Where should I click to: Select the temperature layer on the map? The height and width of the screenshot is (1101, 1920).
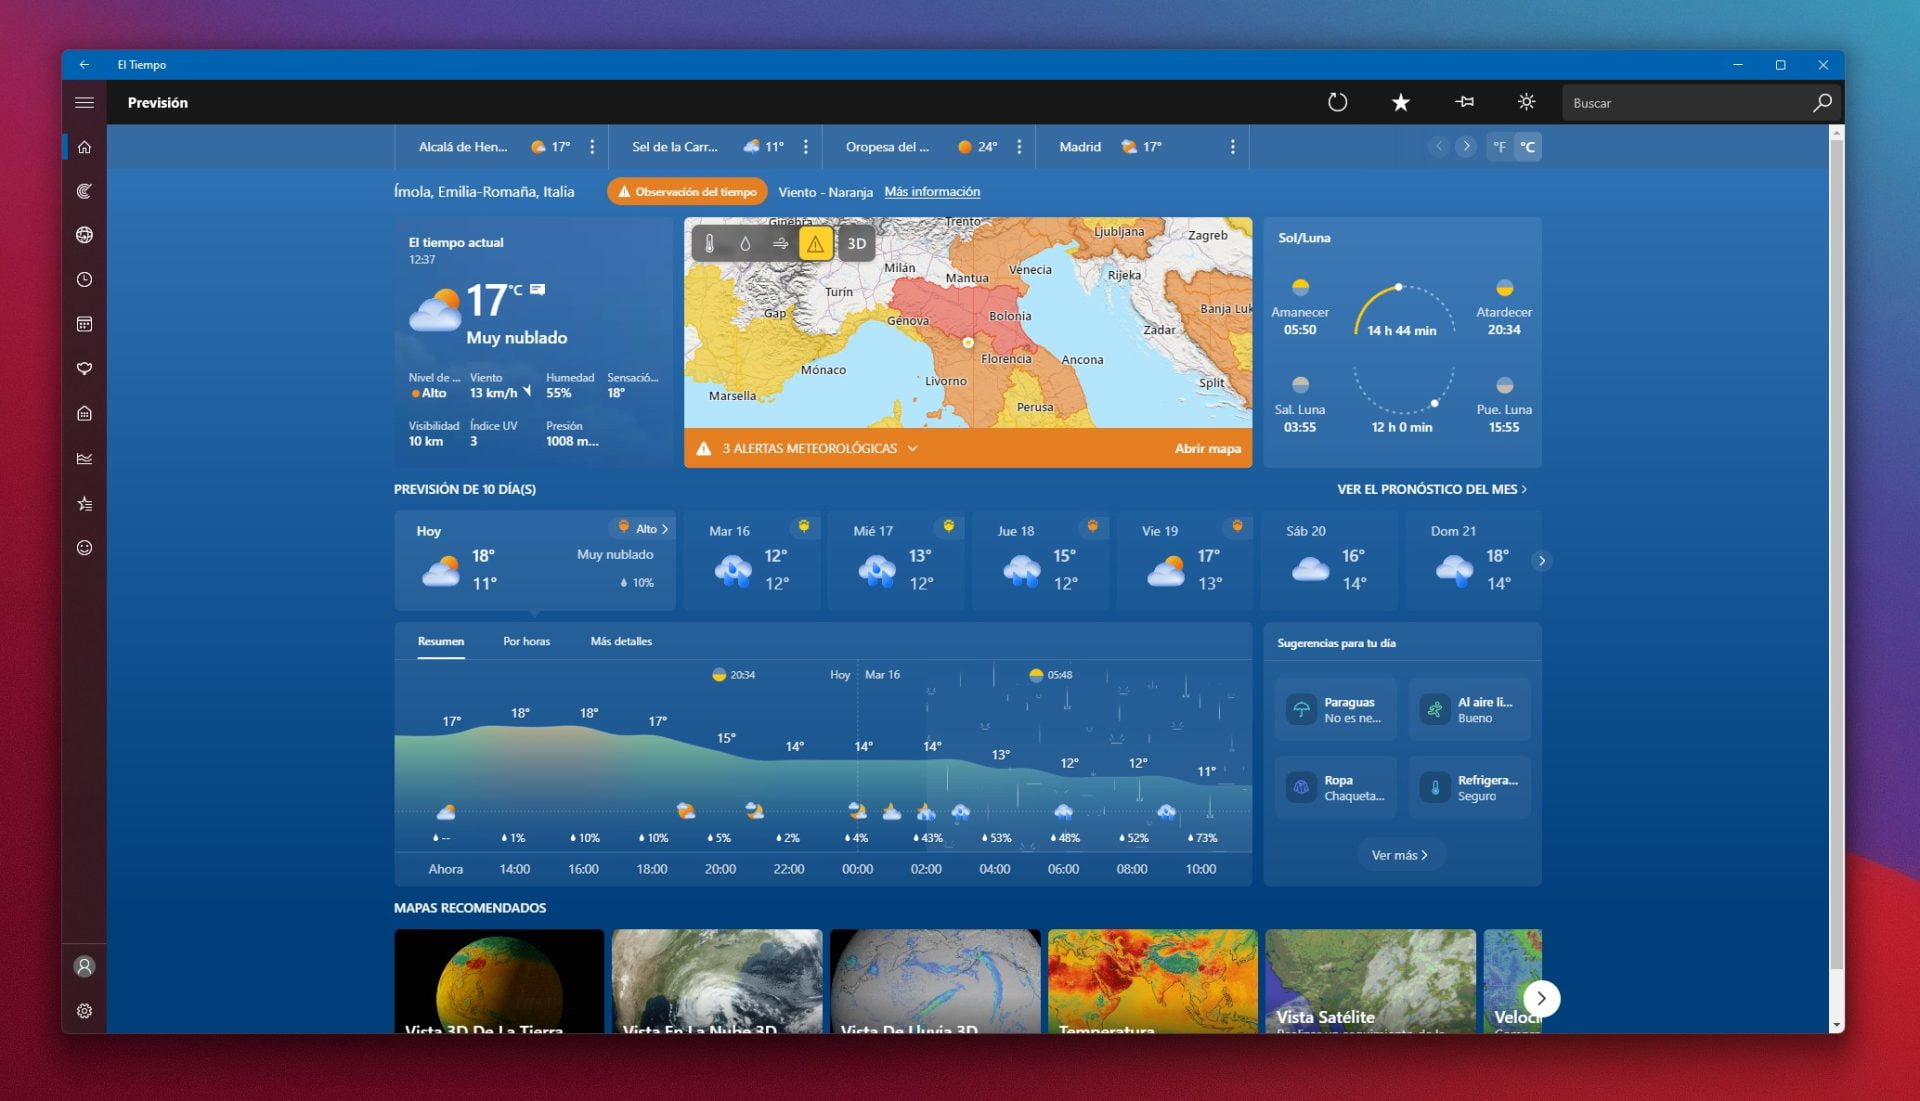[708, 242]
